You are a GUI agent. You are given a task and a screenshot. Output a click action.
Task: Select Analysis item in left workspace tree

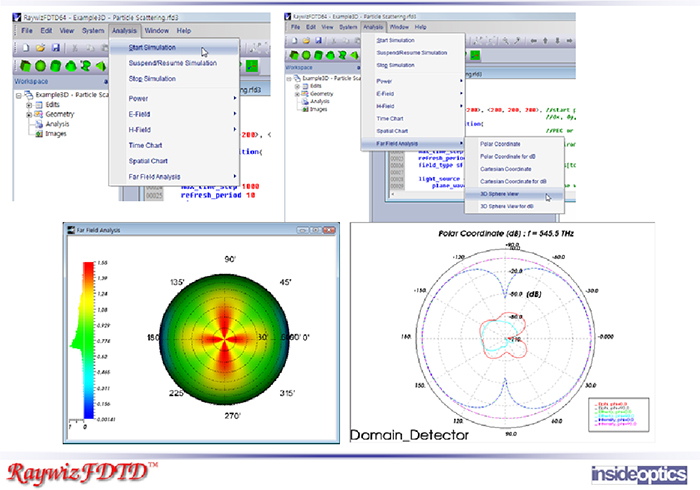(x=57, y=125)
